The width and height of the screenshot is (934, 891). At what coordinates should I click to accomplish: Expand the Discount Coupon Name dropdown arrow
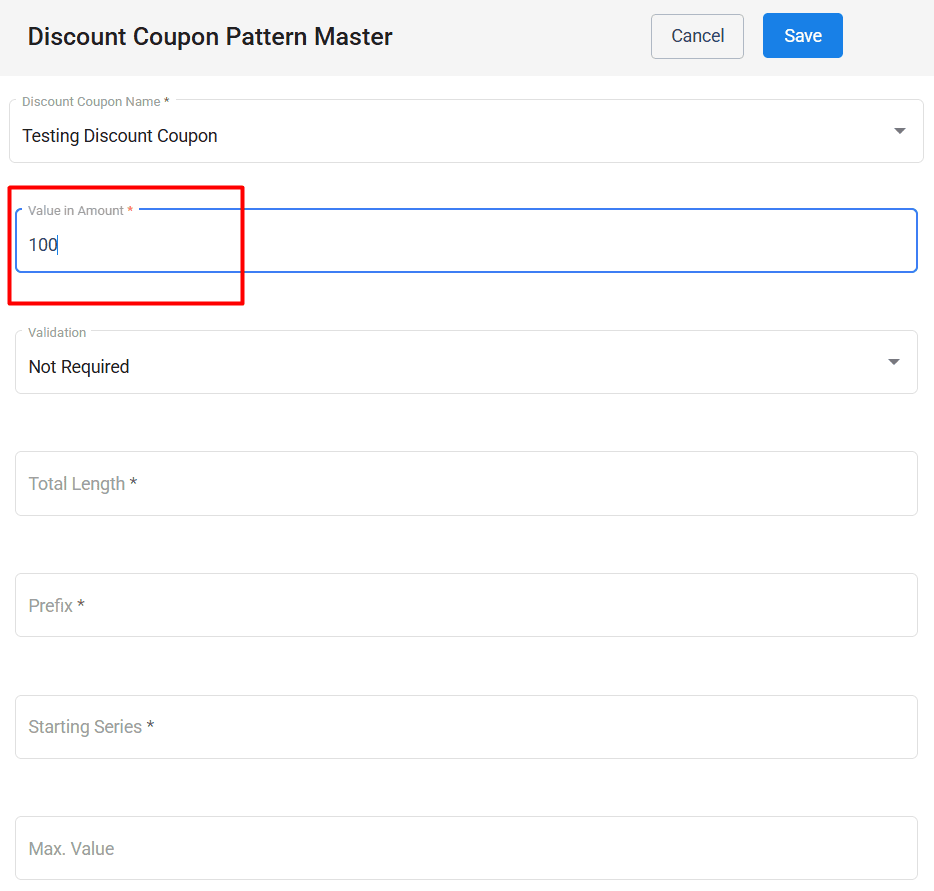899,131
